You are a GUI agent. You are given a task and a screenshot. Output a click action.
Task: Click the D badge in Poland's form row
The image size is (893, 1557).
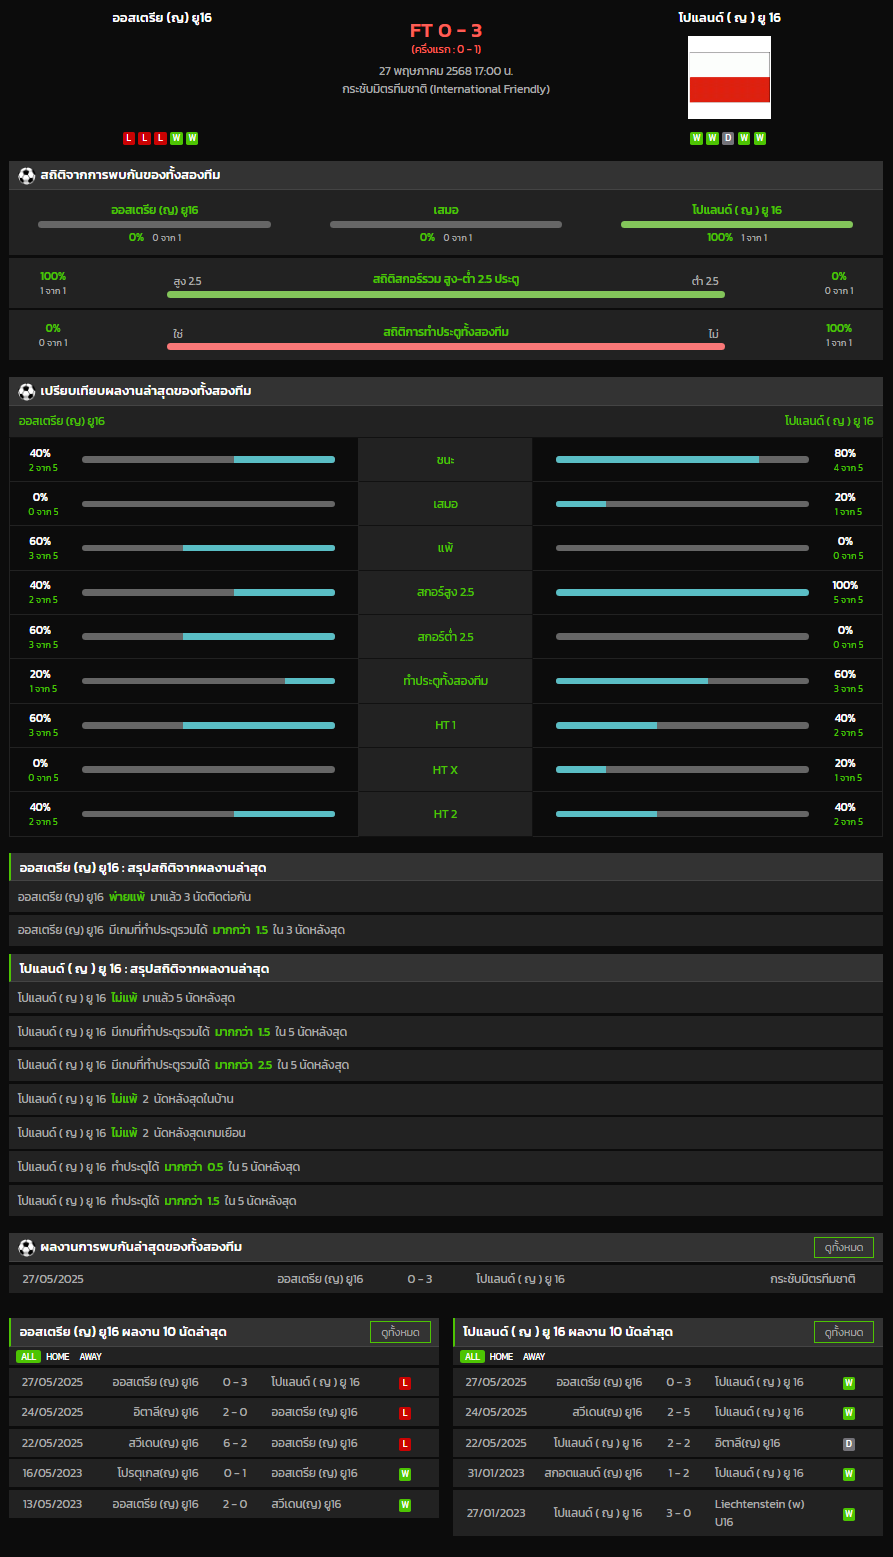728,138
